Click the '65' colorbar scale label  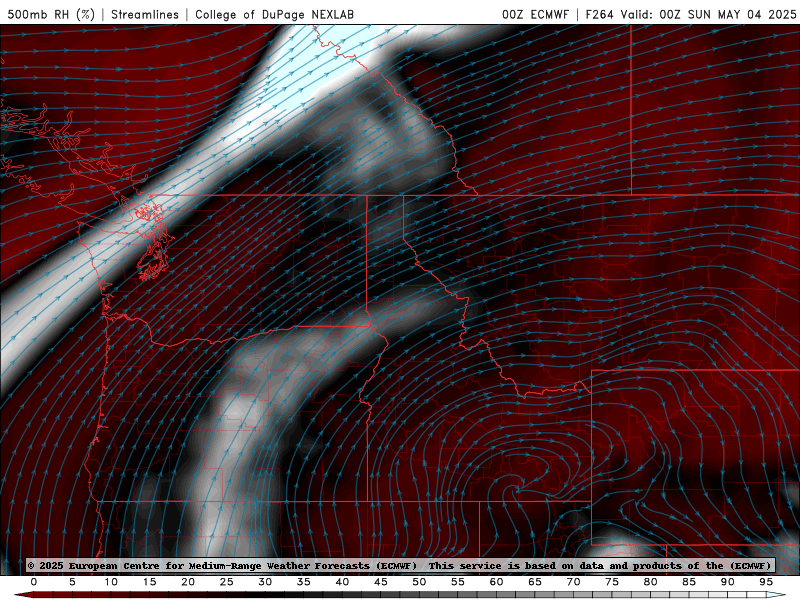click(535, 582)
